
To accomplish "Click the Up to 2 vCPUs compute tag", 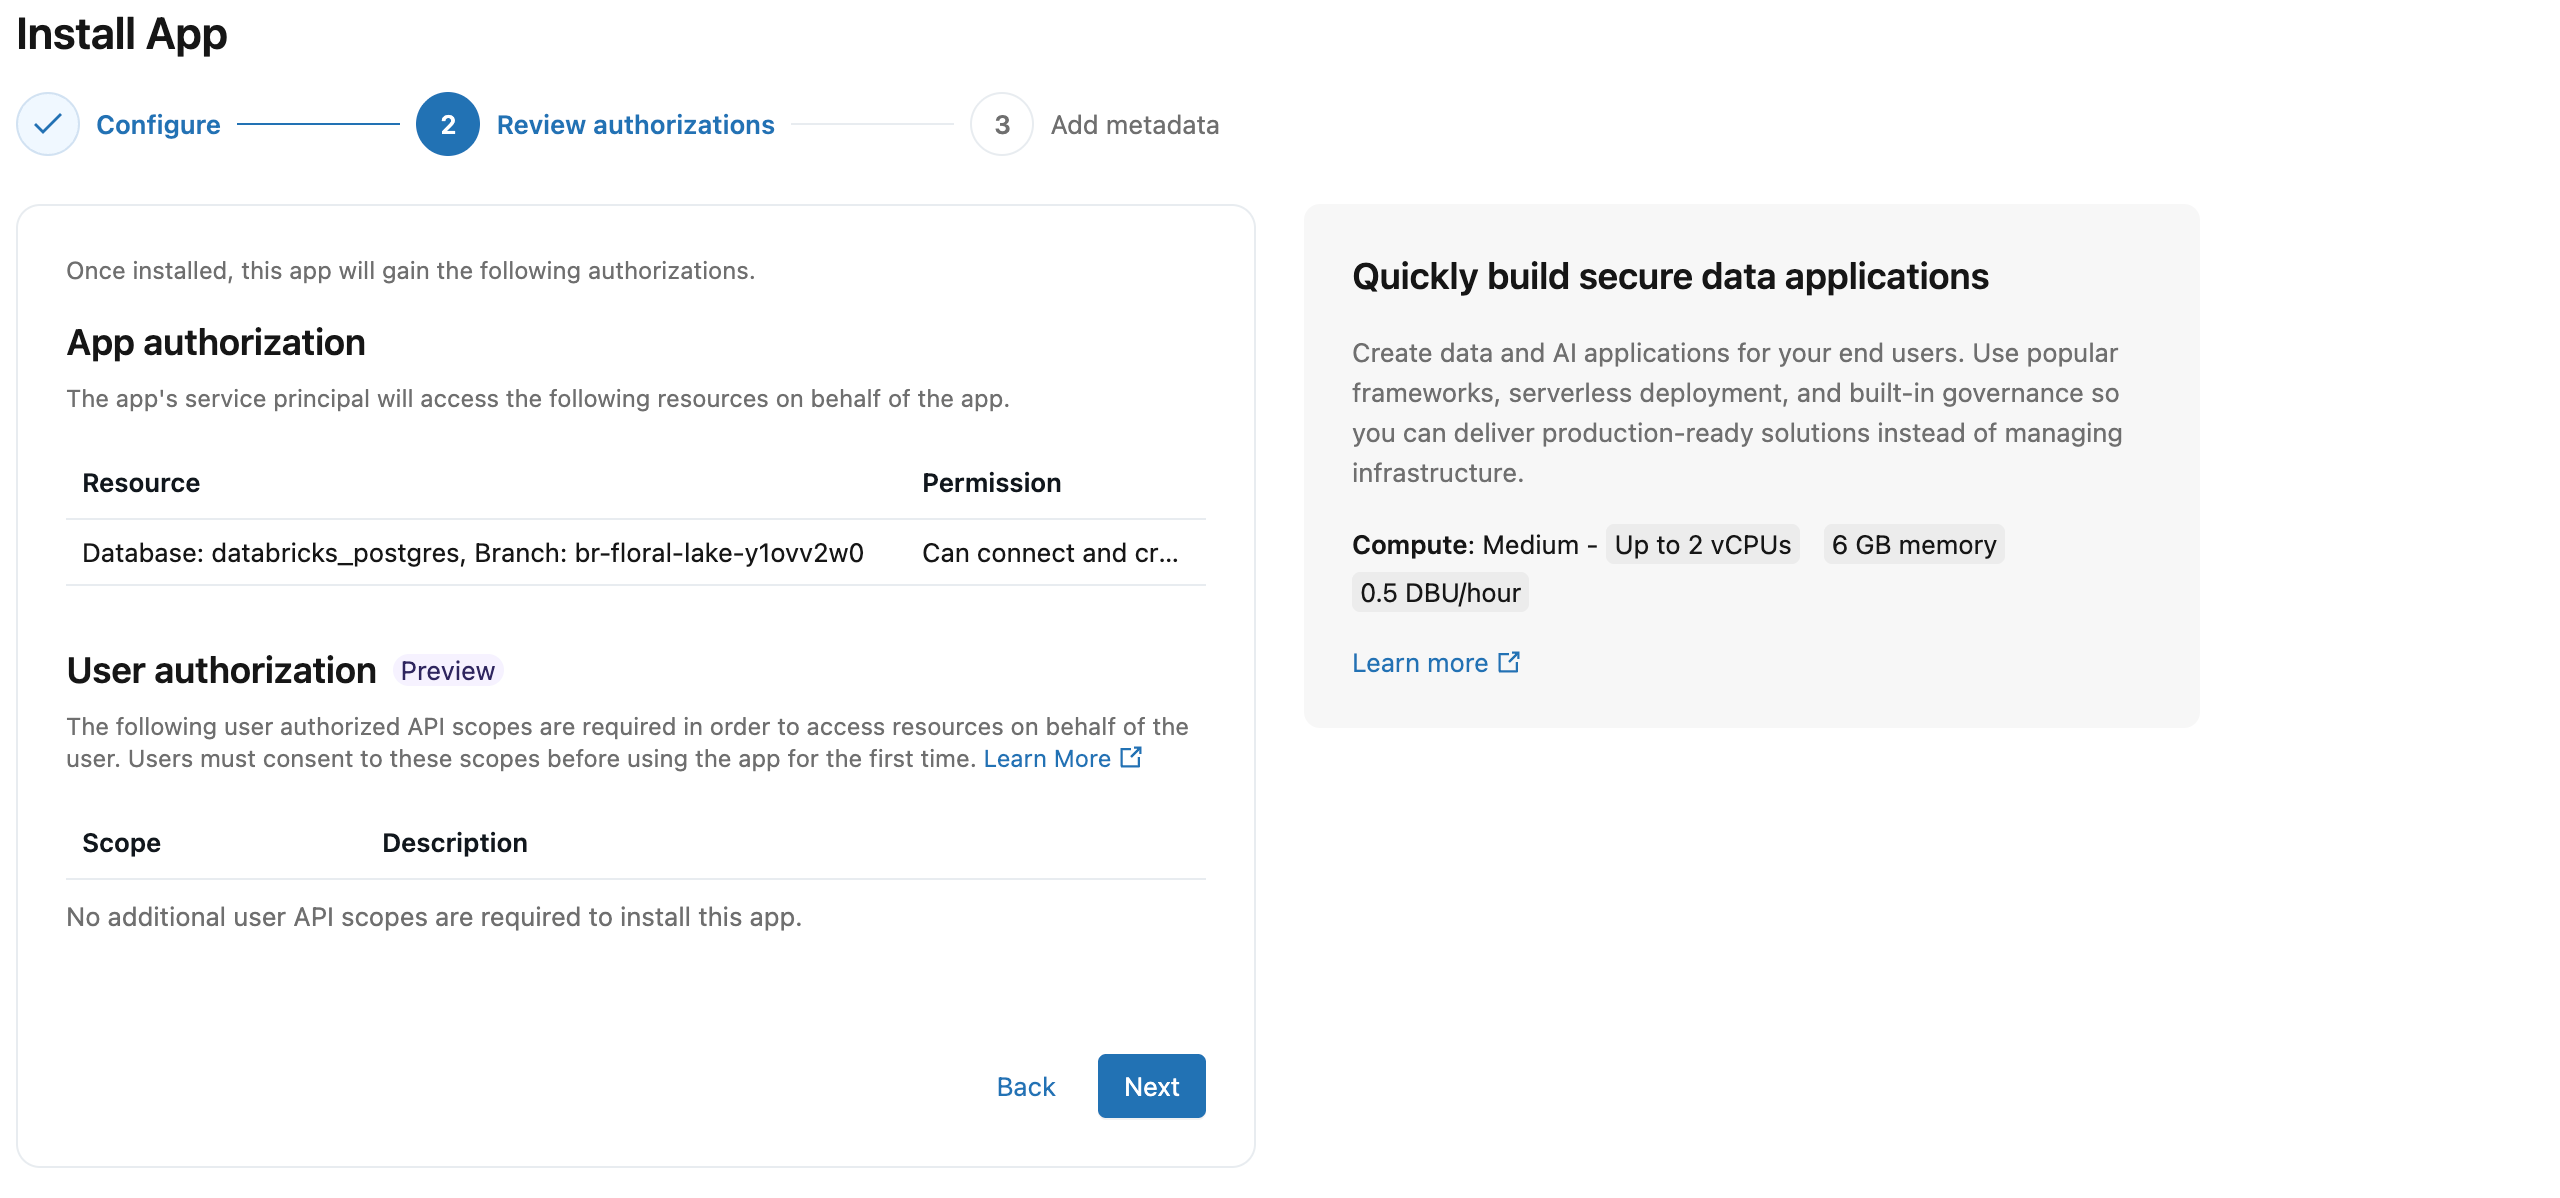I will tap(1702, 544).
